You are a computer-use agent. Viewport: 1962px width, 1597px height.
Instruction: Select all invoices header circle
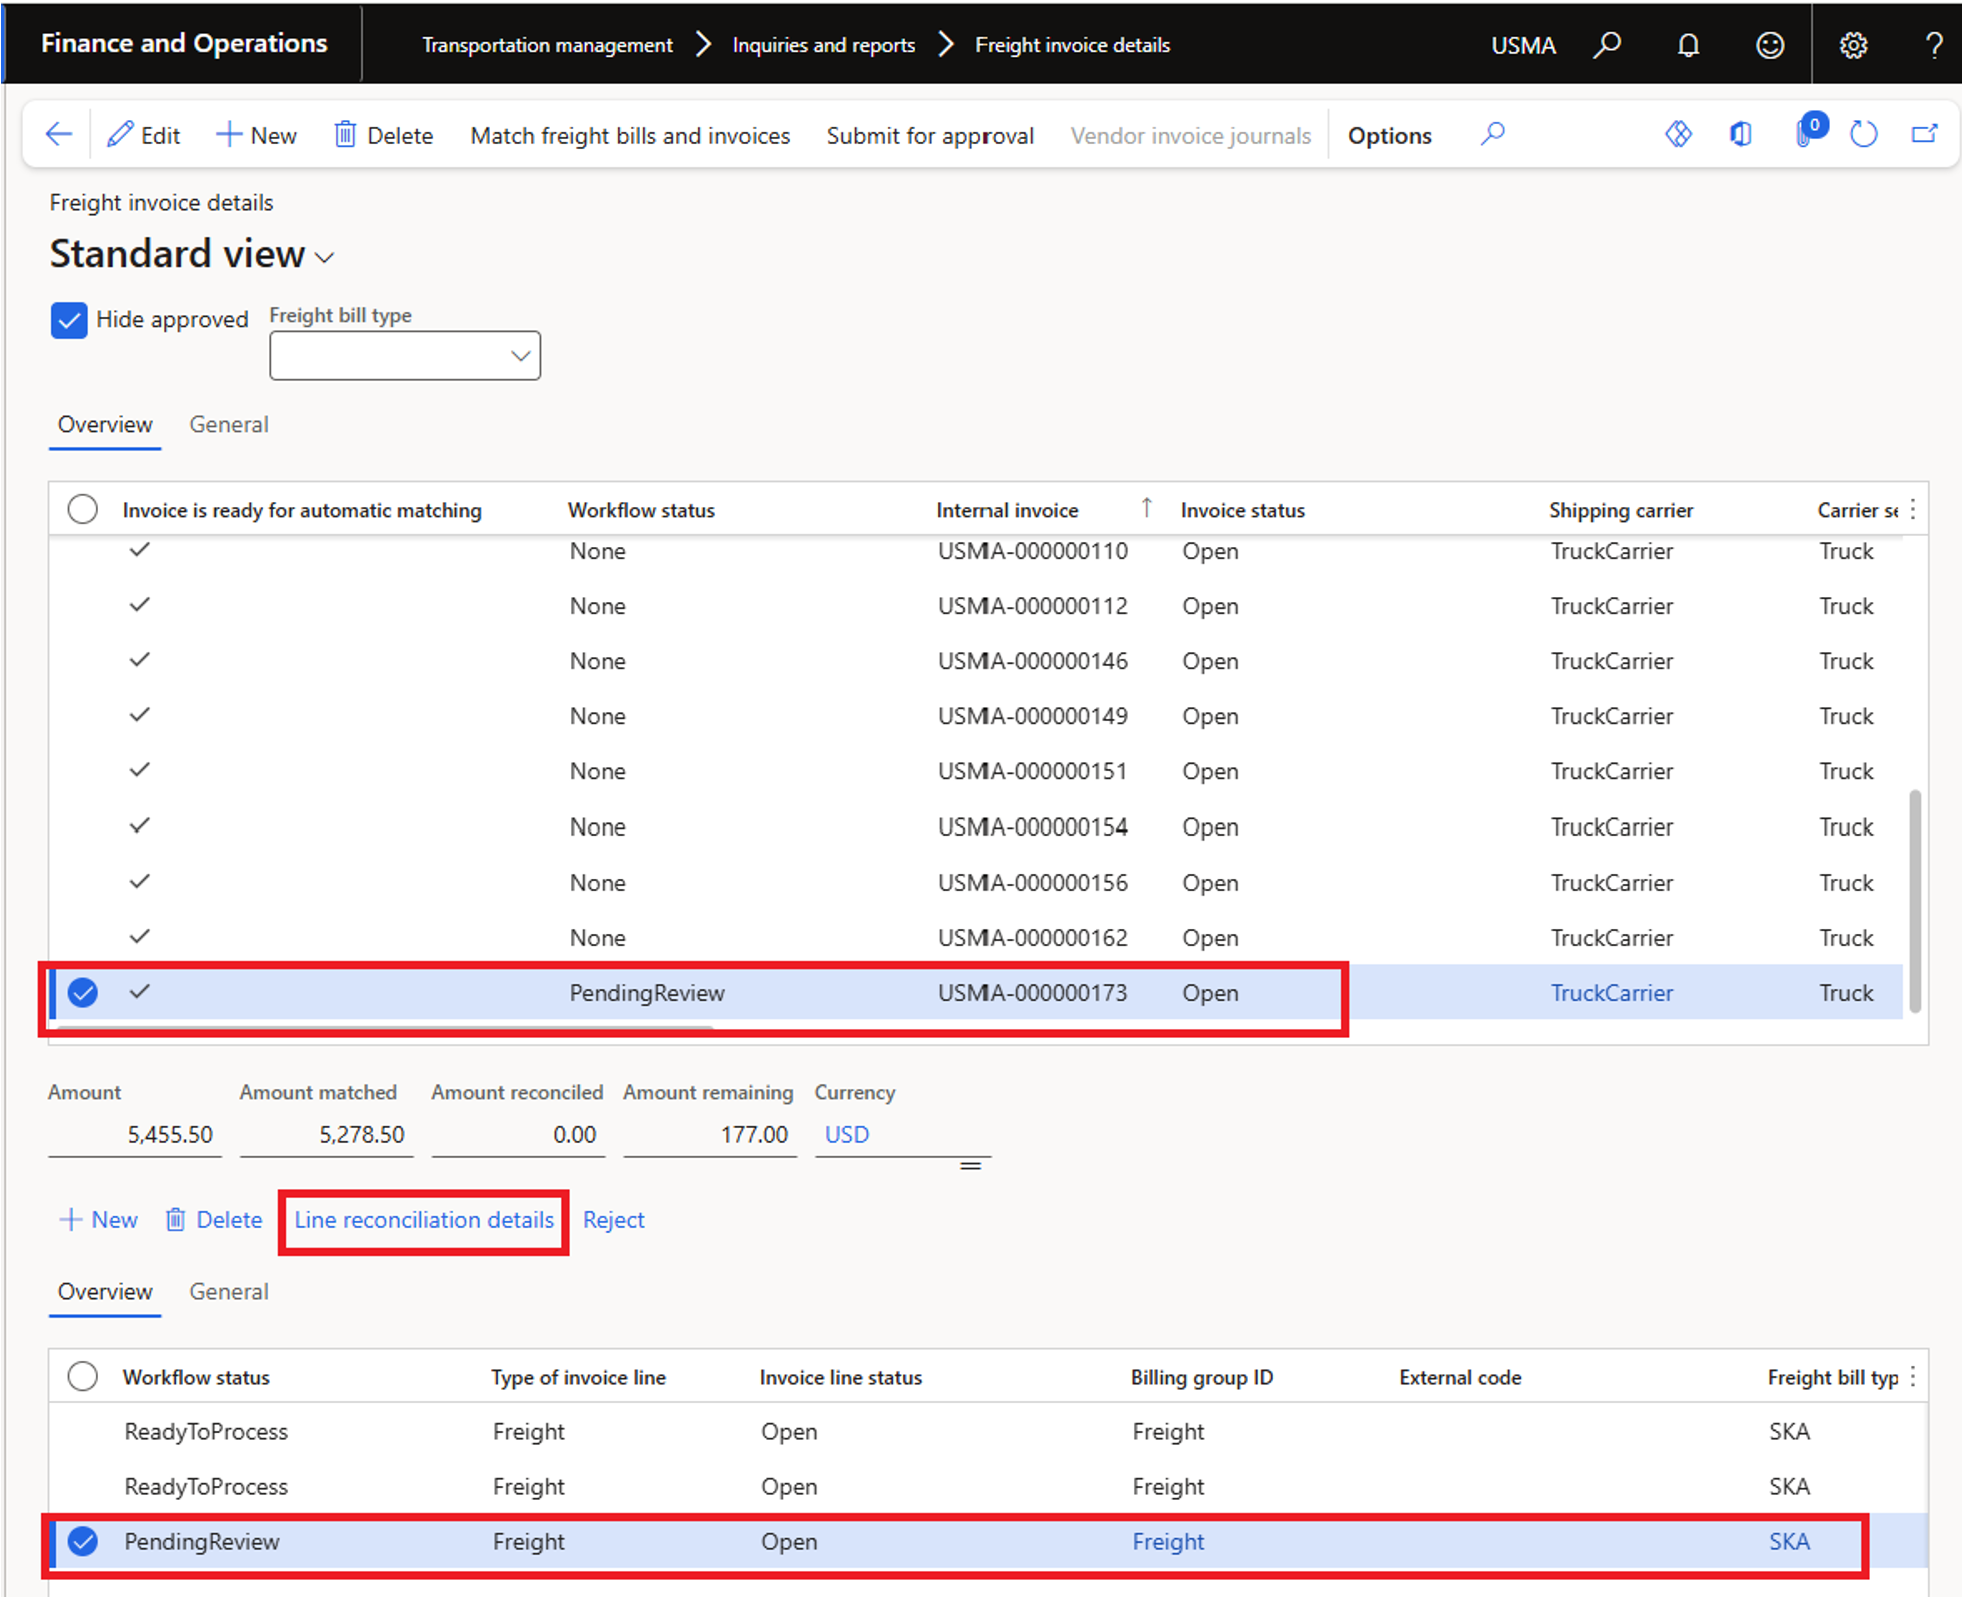(x=83, y=509)
